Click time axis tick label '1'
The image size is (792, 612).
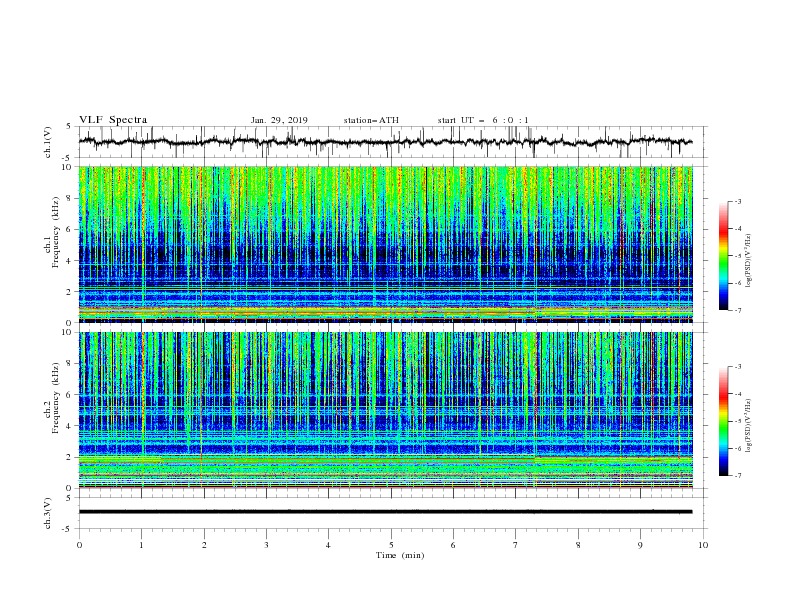click(x=141, y=545)
